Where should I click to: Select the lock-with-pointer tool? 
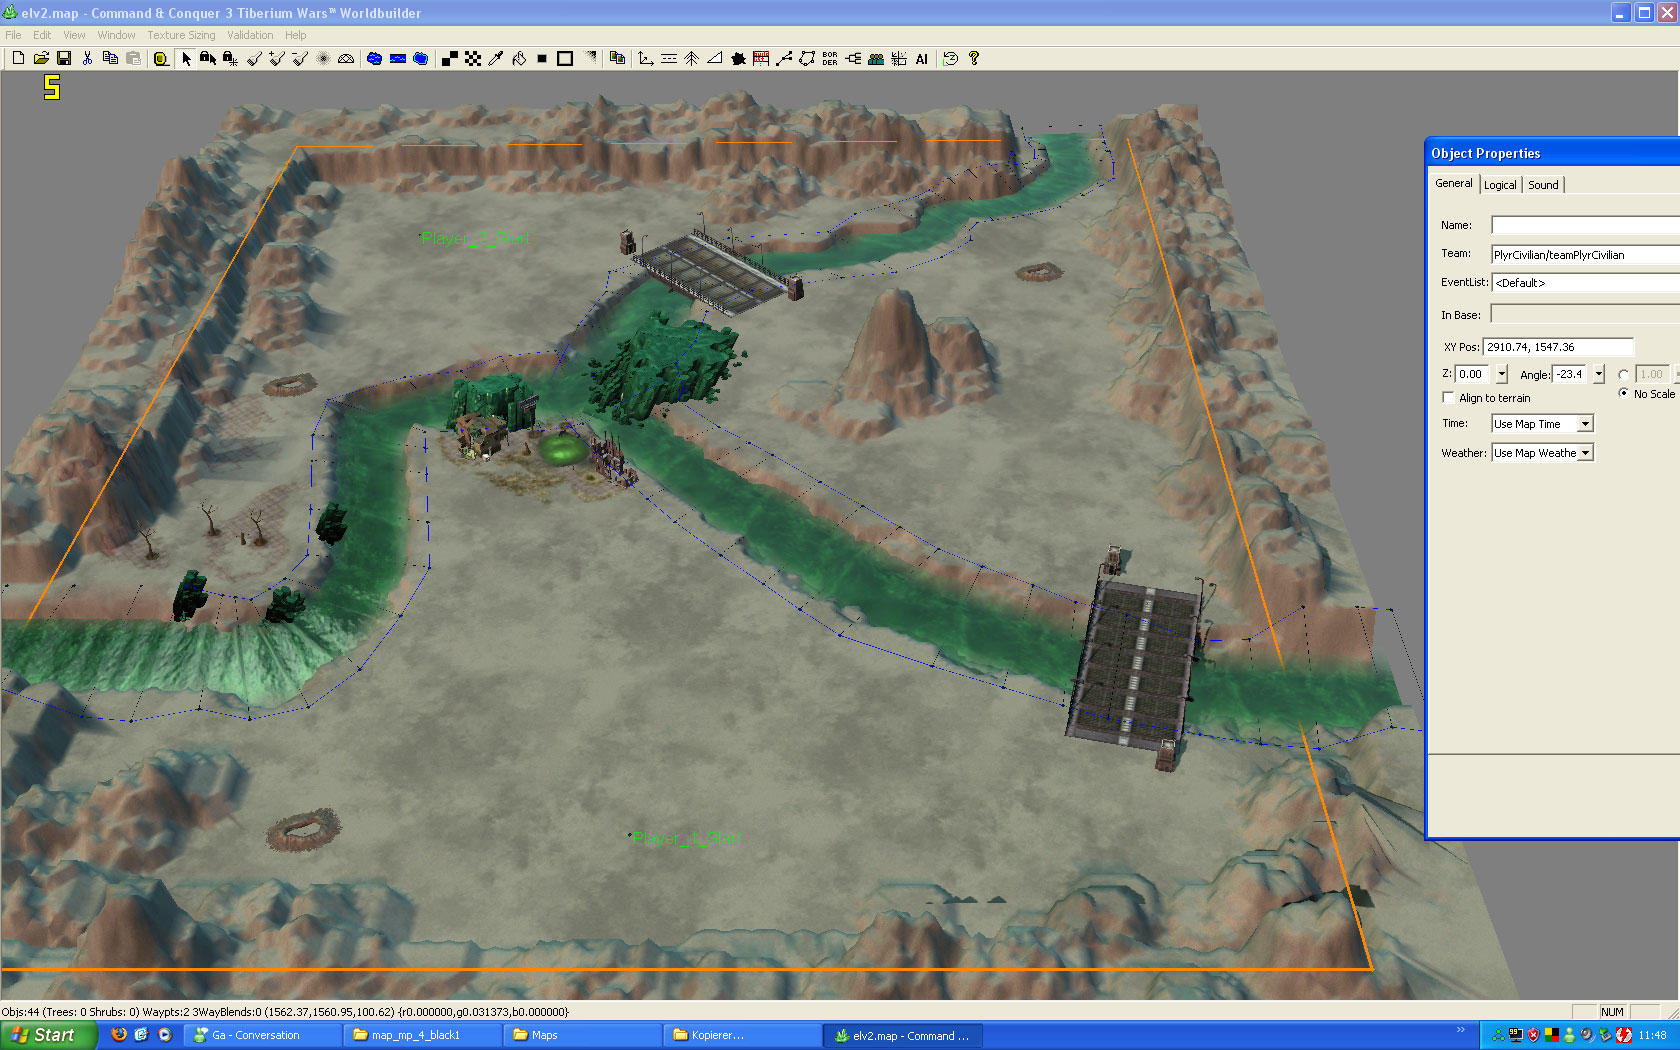[208, 58]
